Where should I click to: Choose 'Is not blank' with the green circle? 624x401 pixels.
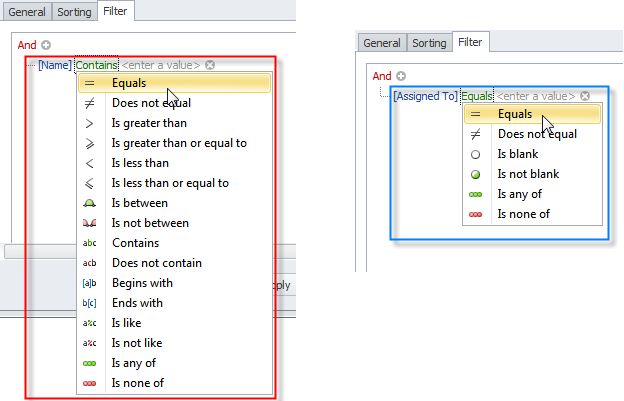tap(528, 174)
